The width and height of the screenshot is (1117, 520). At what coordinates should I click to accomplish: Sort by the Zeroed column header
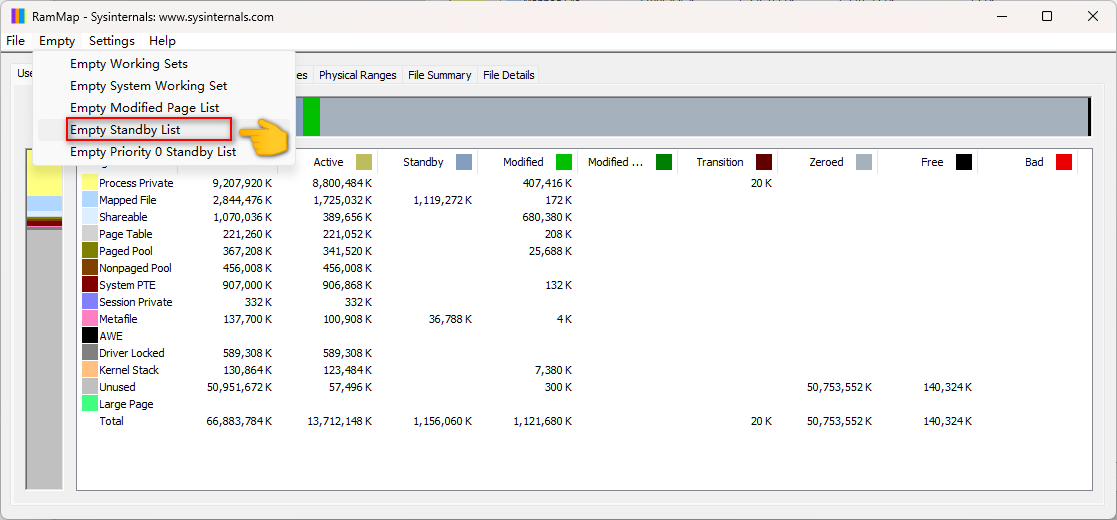(828, 162)
